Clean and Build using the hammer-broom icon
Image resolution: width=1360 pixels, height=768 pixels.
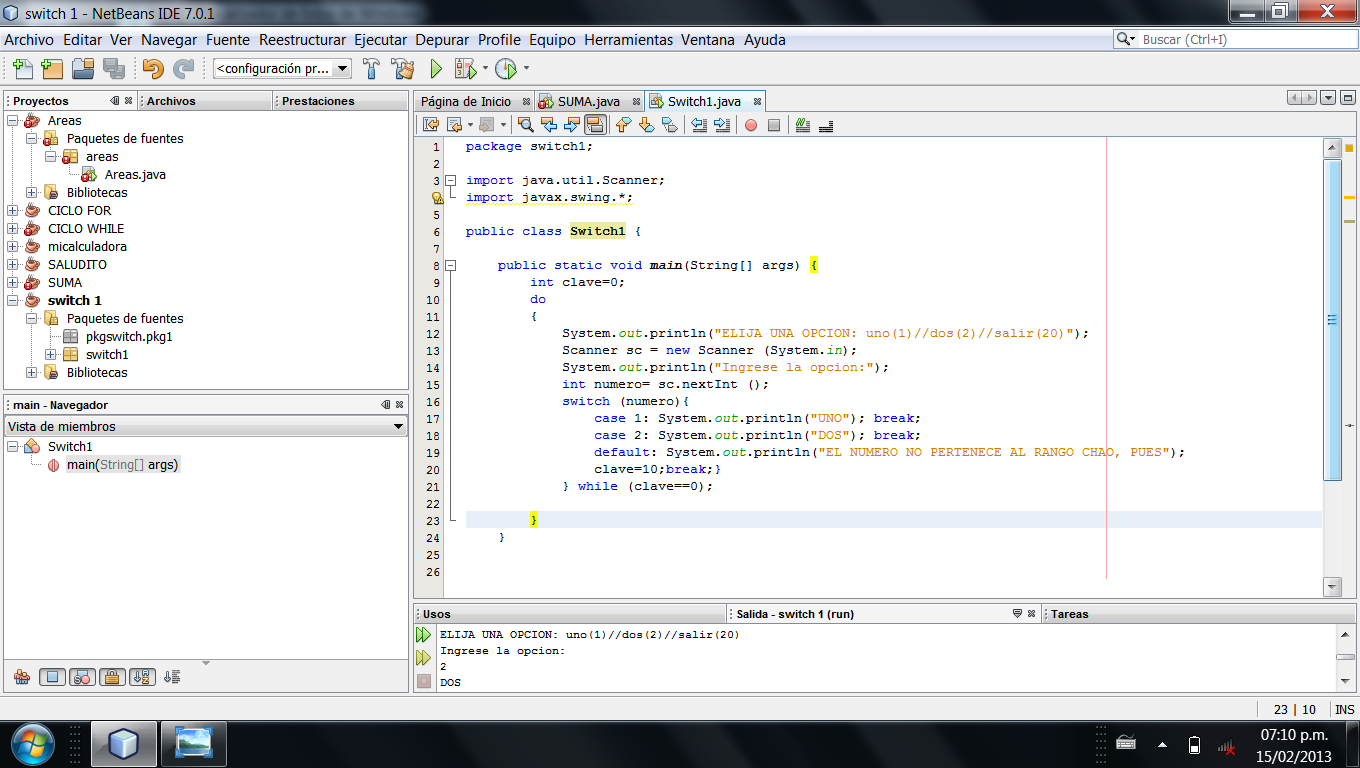404,69
